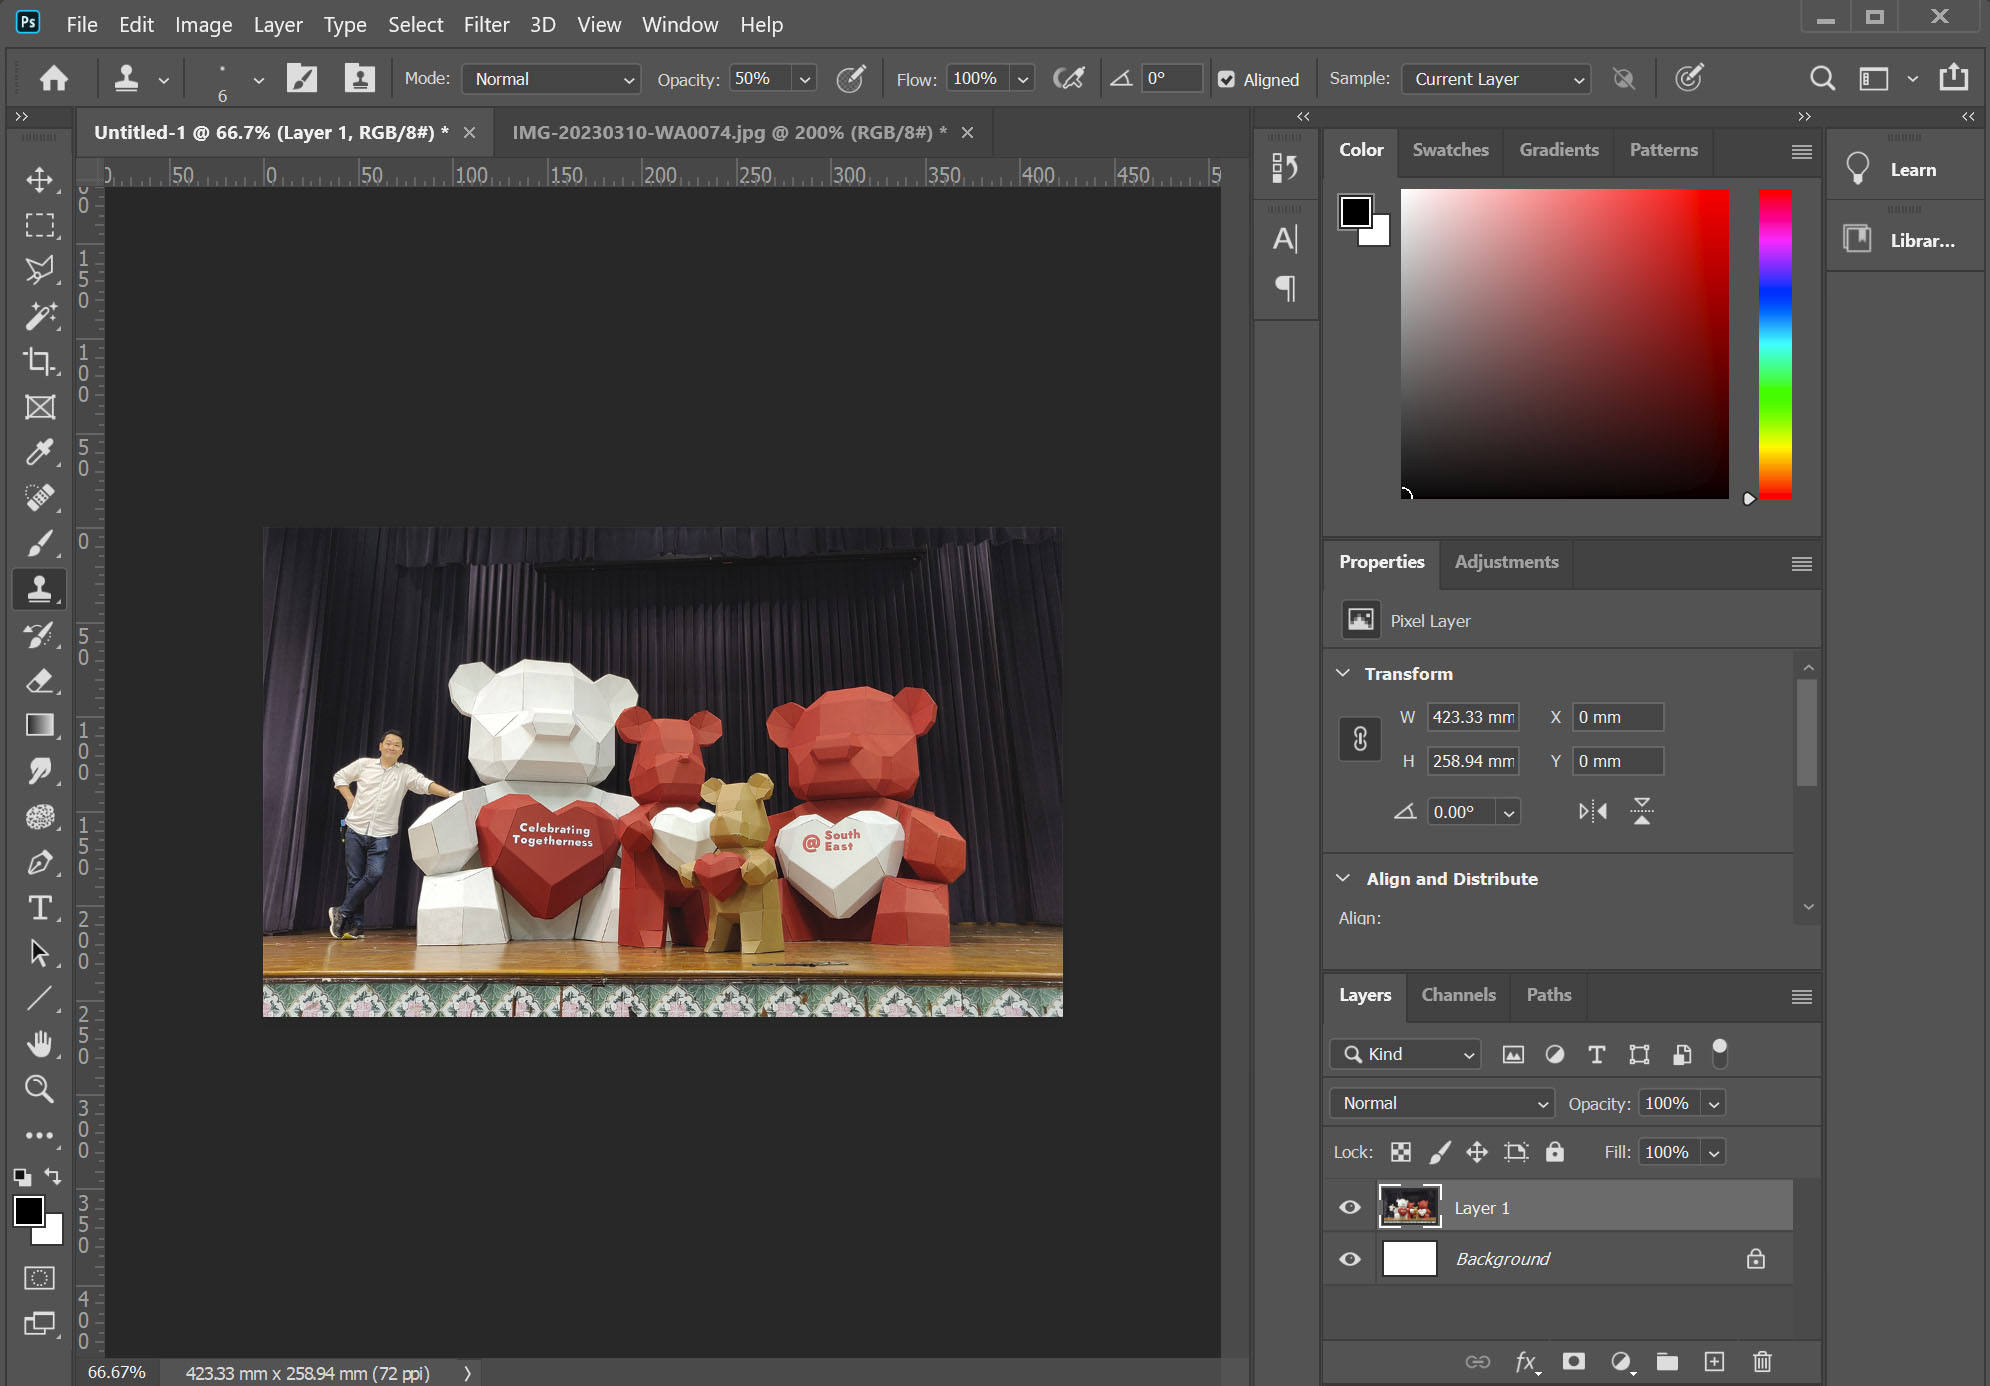The width and height of the screenshot is (1990, 1386).
Task: Select the Magic Wand tool
Action: tap(40, 316)
